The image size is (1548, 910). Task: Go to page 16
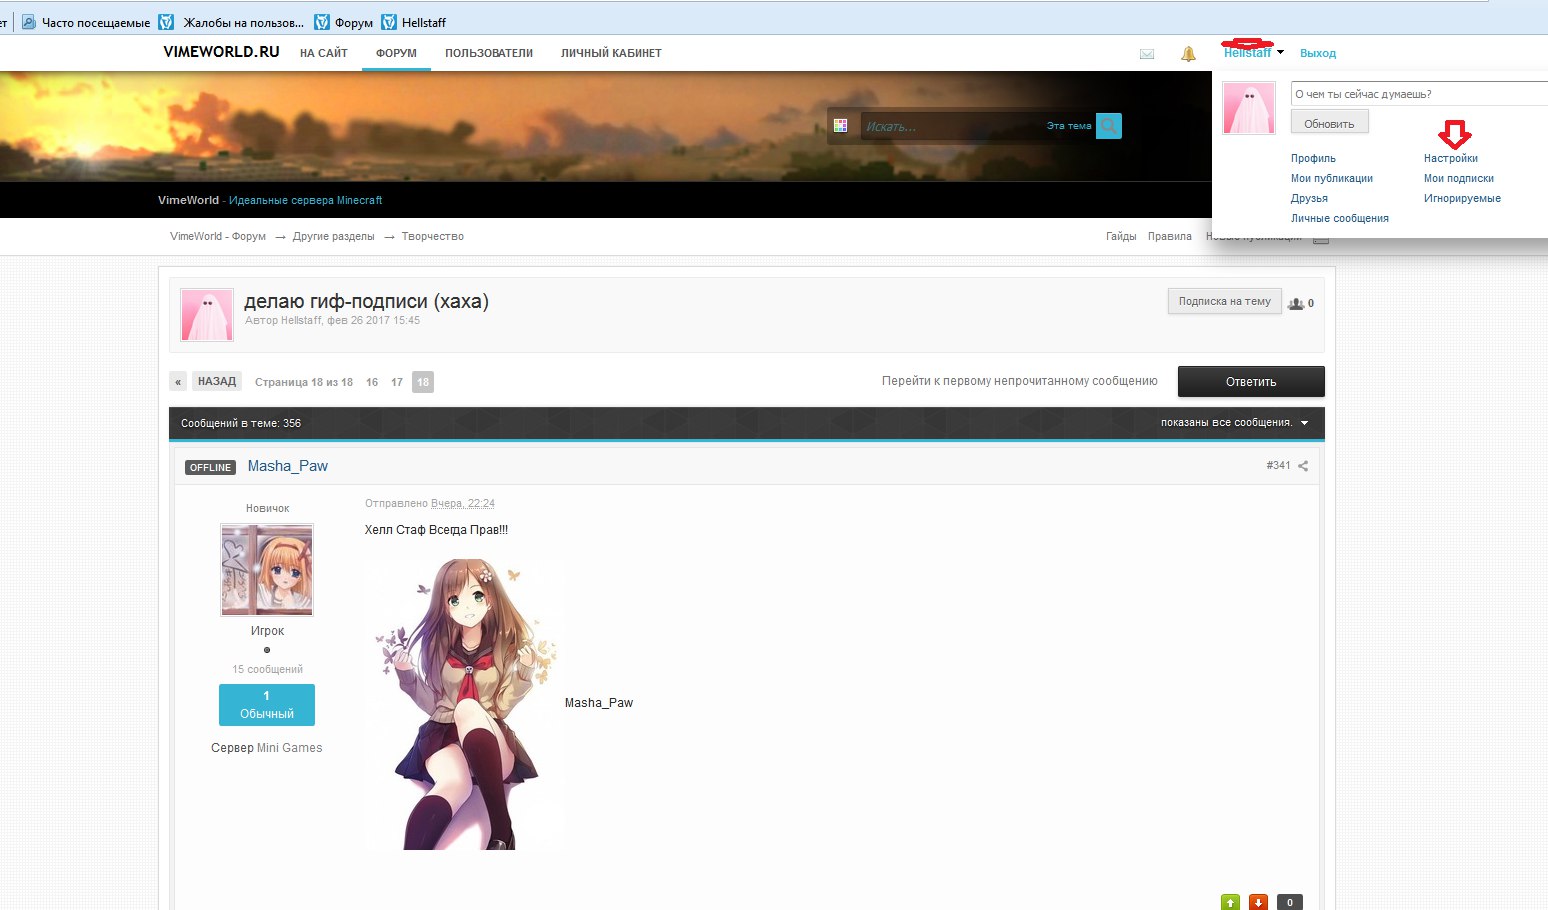click(372, 382)
